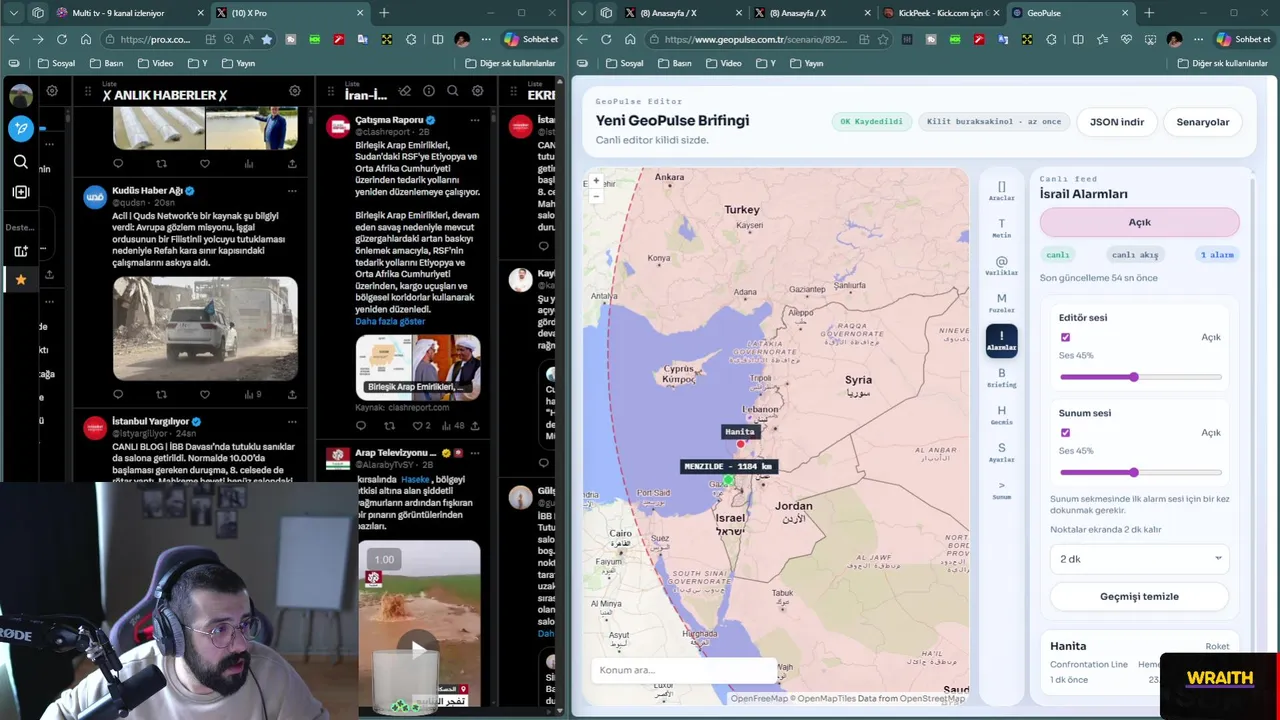The image size is (1280, 720).
Task: Click the JSON indir button
Action: coord(1117,122)
